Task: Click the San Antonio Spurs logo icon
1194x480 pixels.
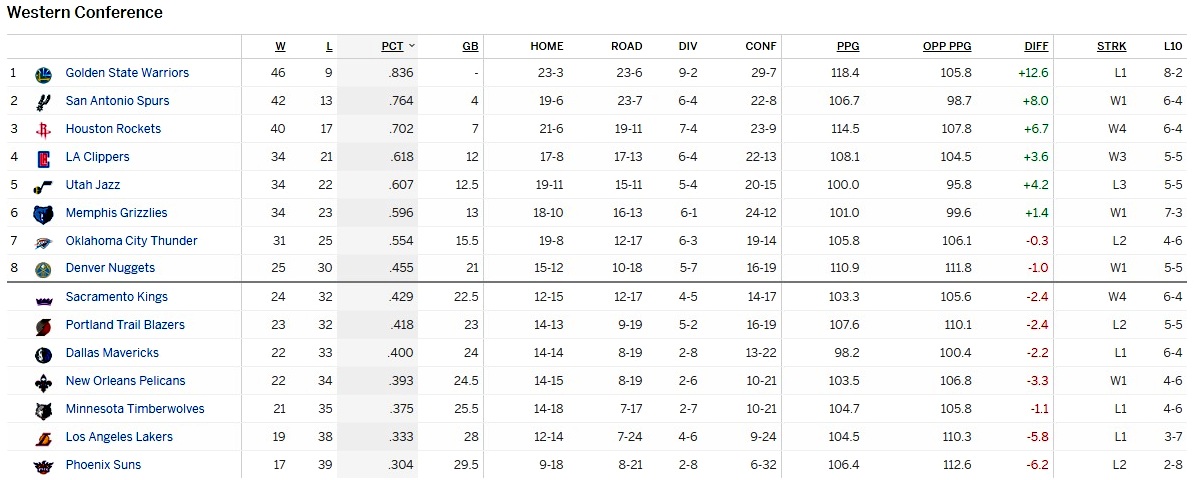Action: tap(43, 101)
